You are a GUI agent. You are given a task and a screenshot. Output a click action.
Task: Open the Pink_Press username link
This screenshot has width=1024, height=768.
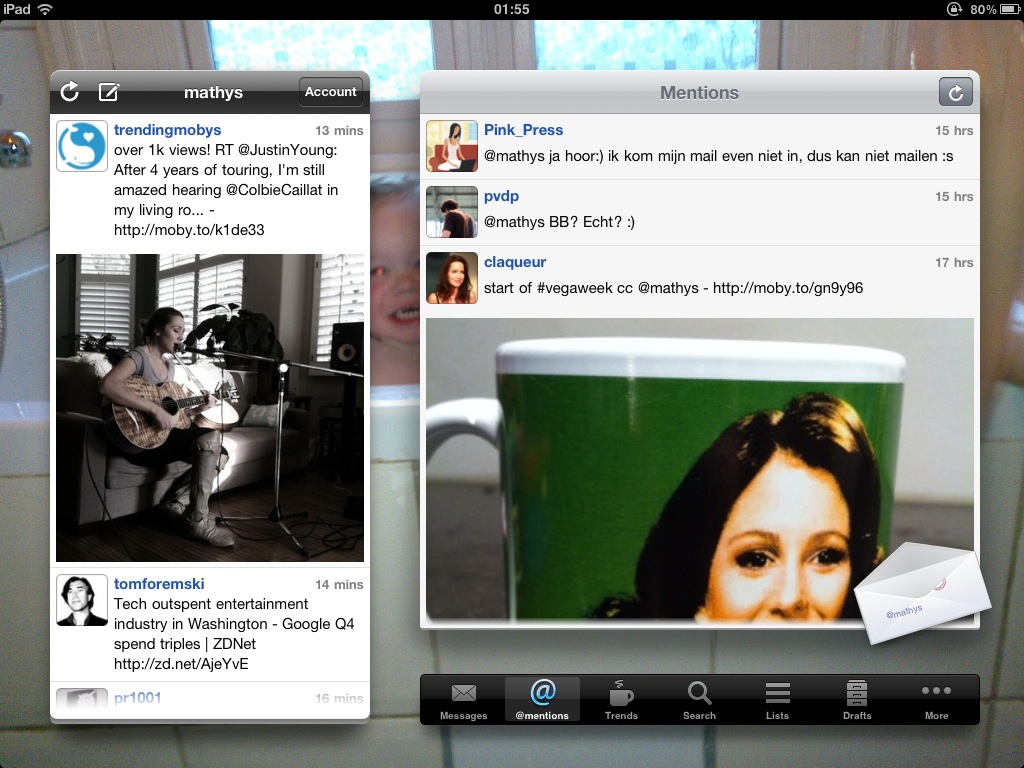pos(523,130)
